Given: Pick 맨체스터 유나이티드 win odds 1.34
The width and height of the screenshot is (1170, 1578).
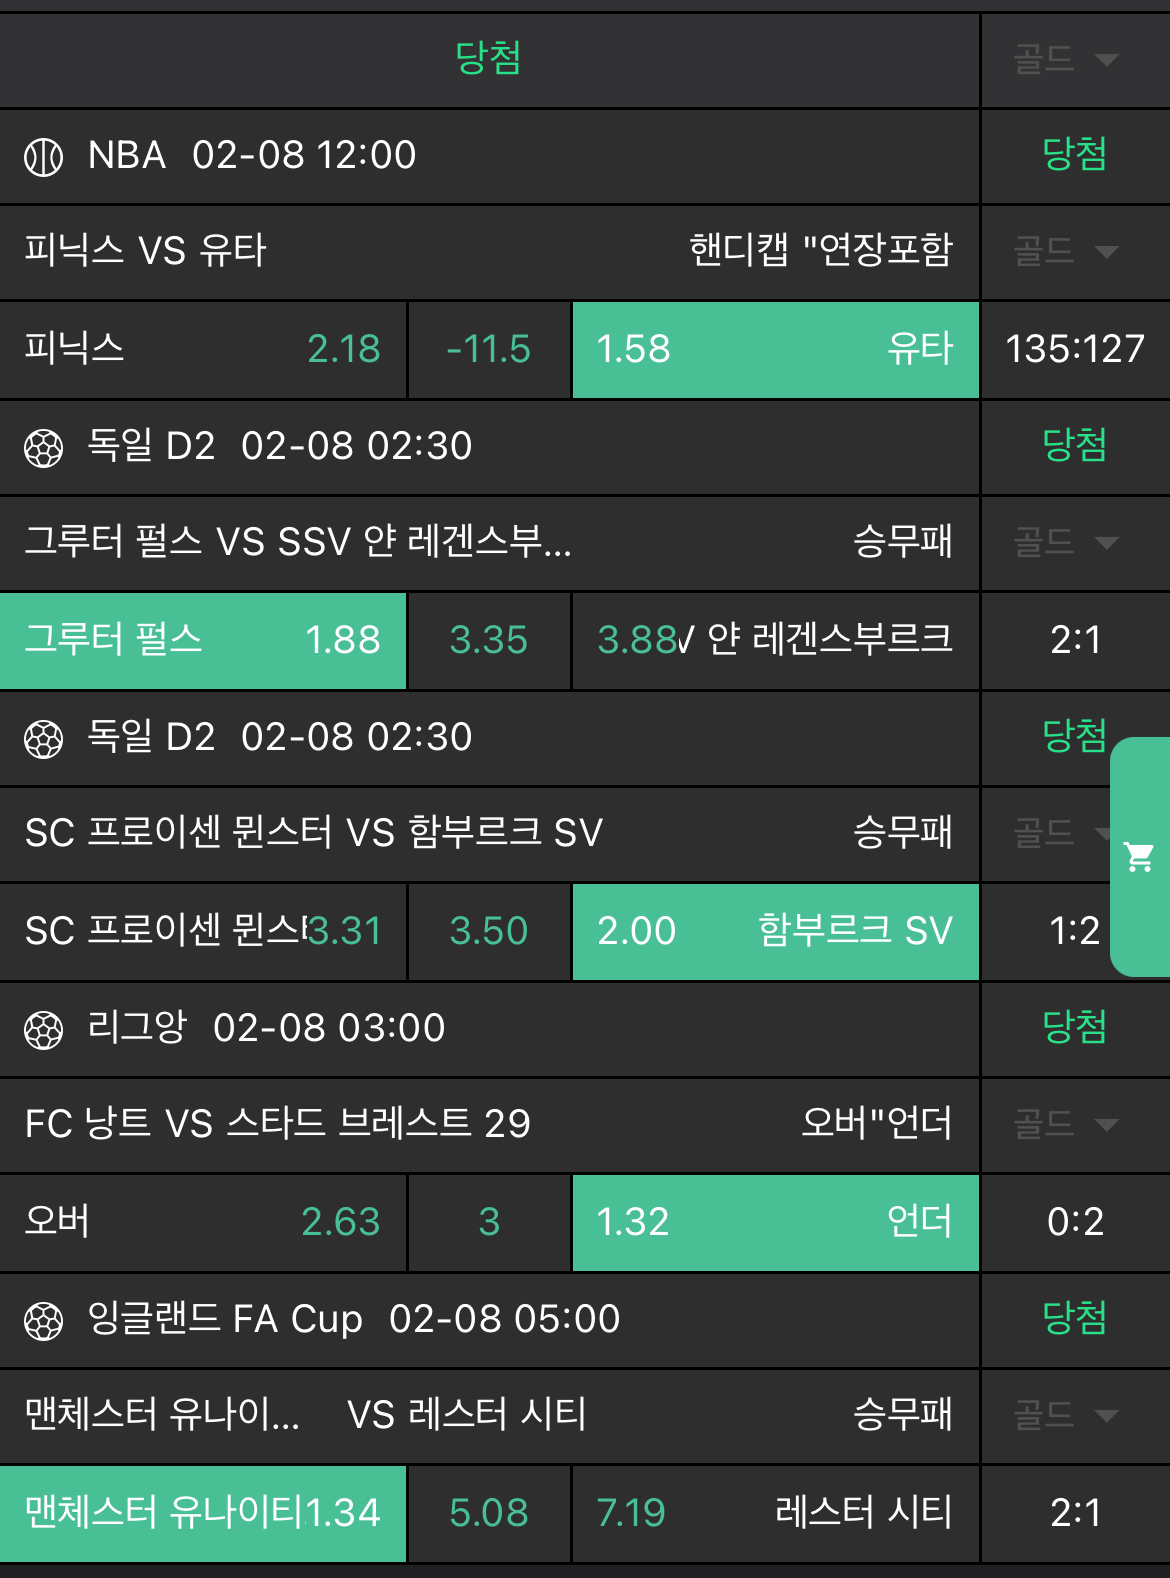Looking at the screenshot, I should click(x=203, y=1513).
